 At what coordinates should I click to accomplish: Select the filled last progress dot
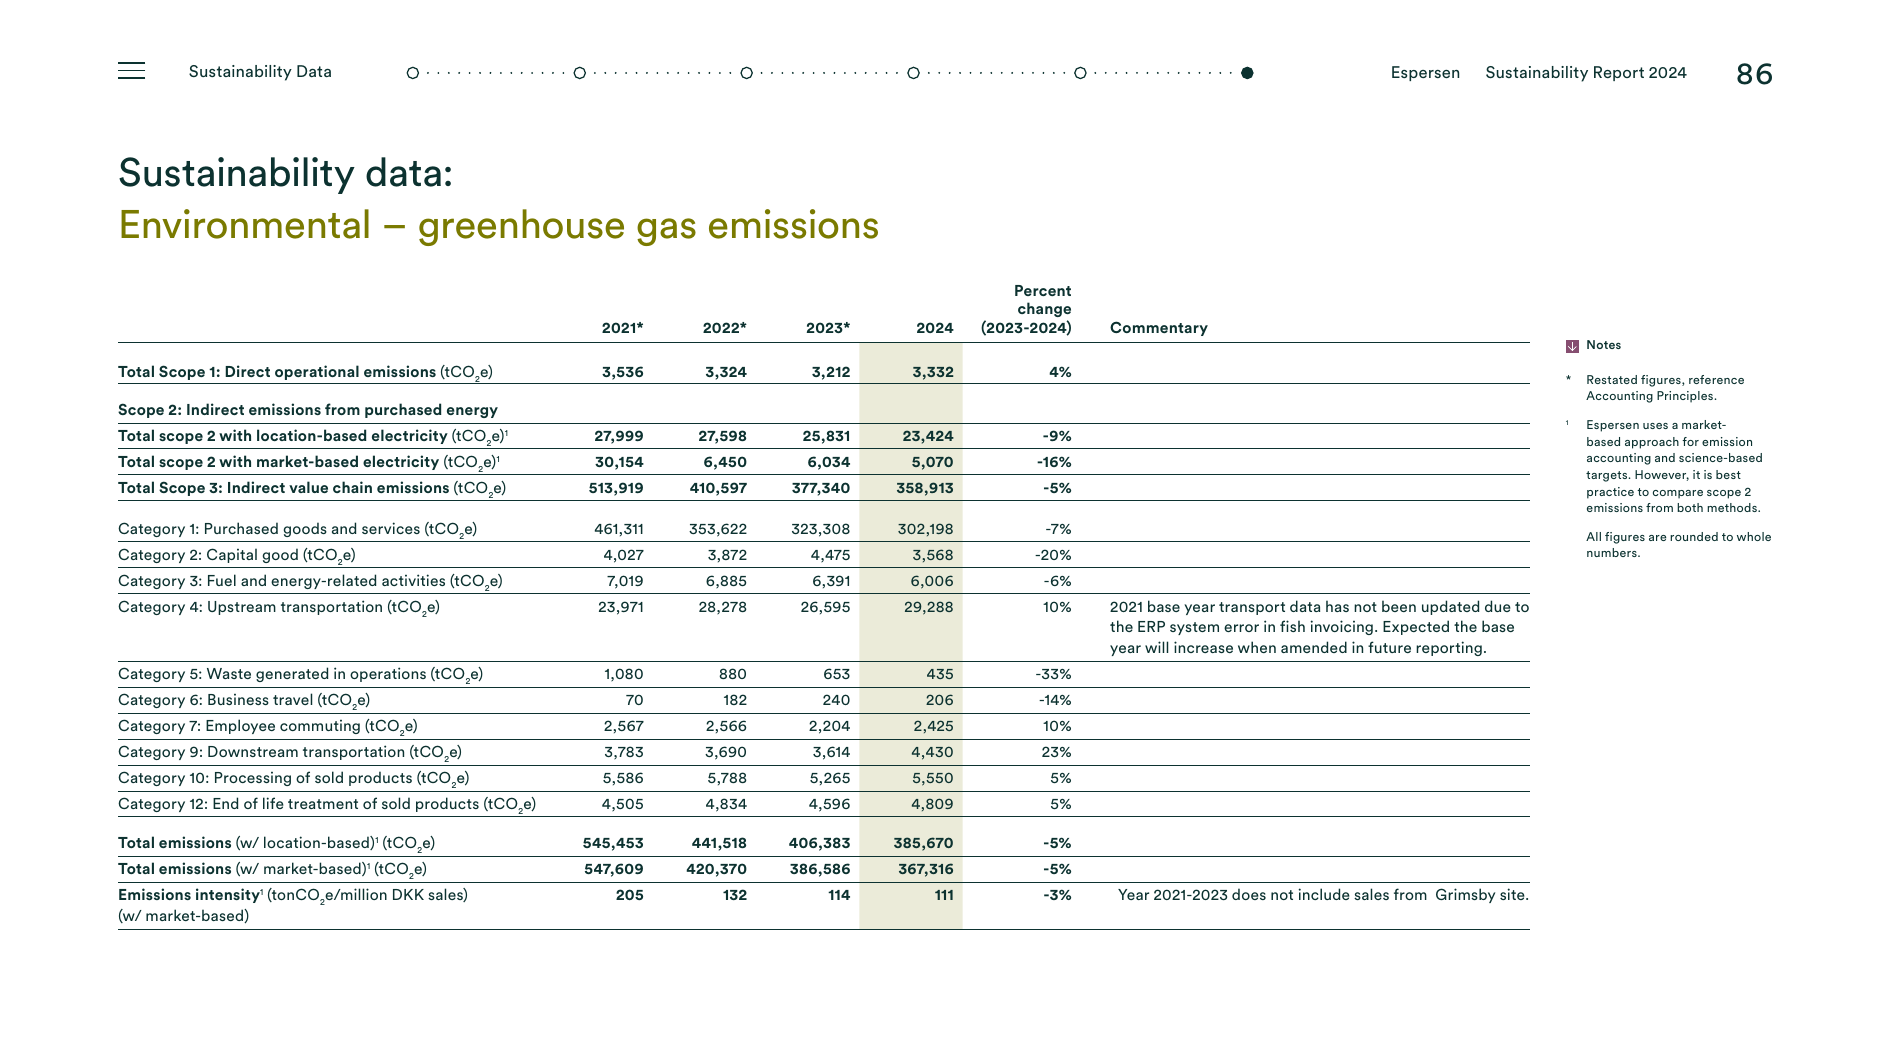(x=1247, y=73)
